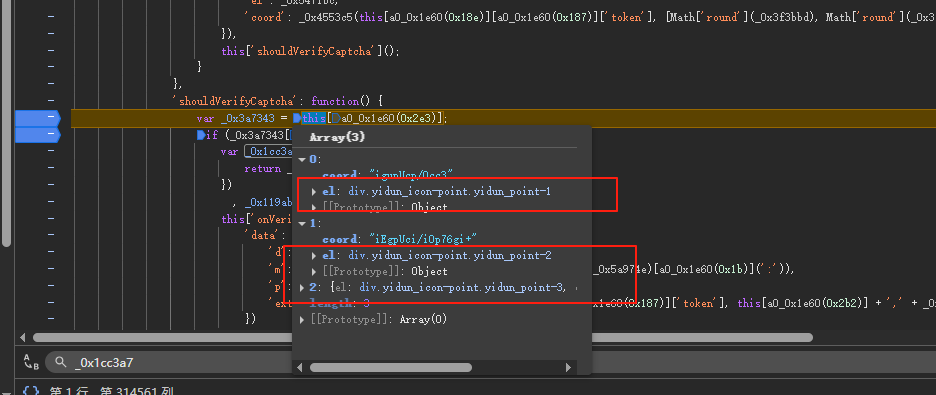Toggle the blue breakpoint on the 'if' line gutter

pyautogui.click(x=37, y=135)
